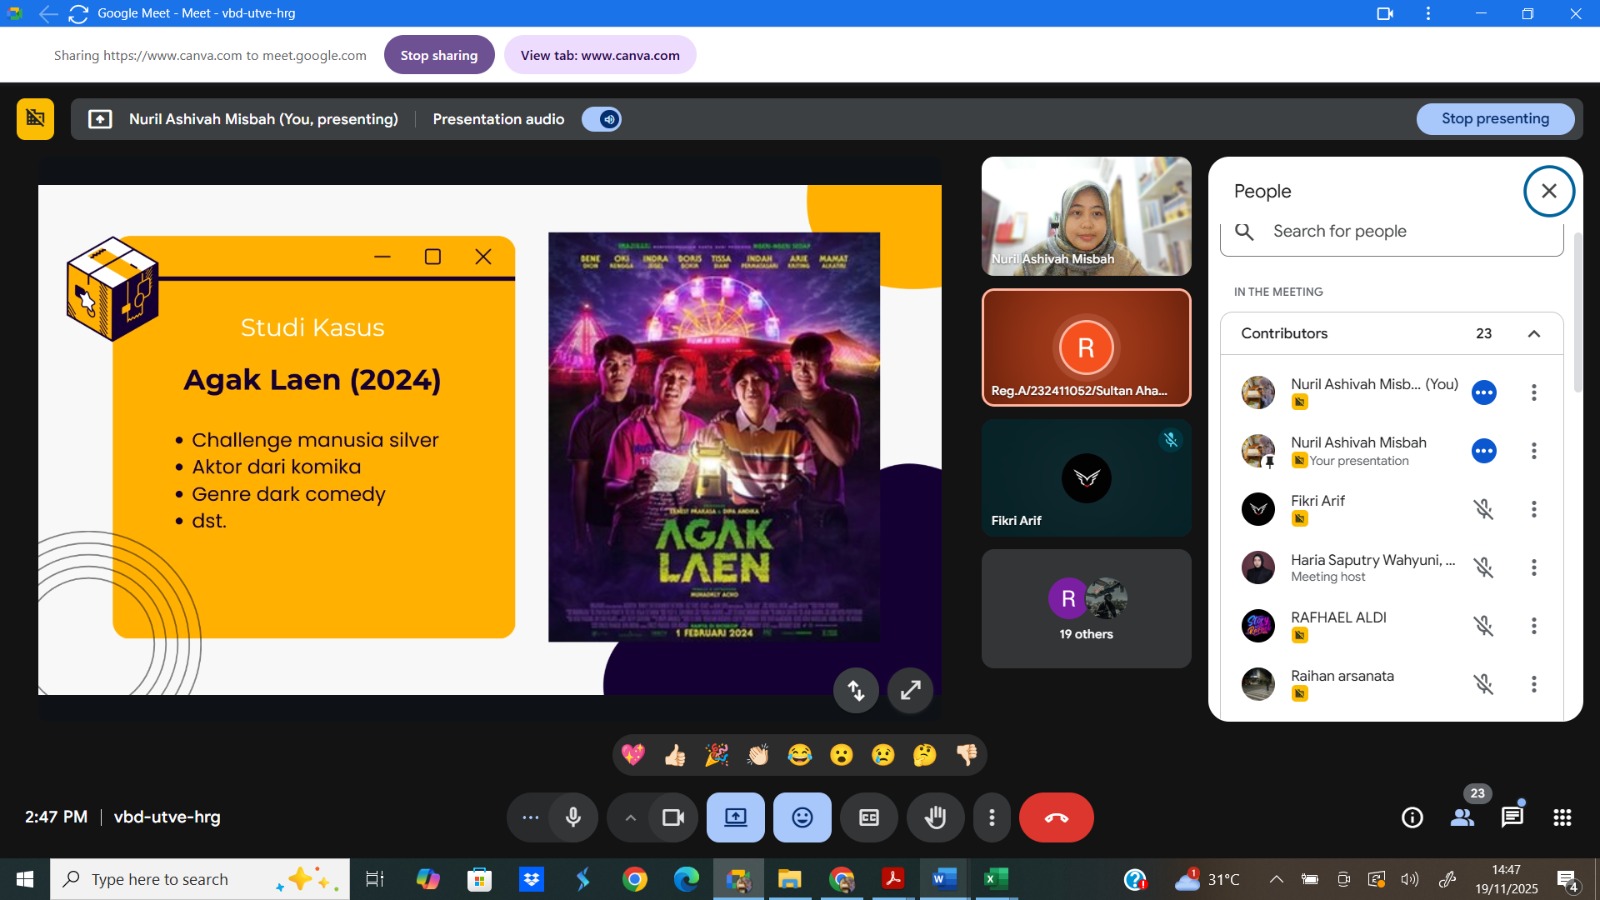Viewport: 1600px width, 900px height.
Task: Click the red leave call button
Action: (x=1056, y=818)
